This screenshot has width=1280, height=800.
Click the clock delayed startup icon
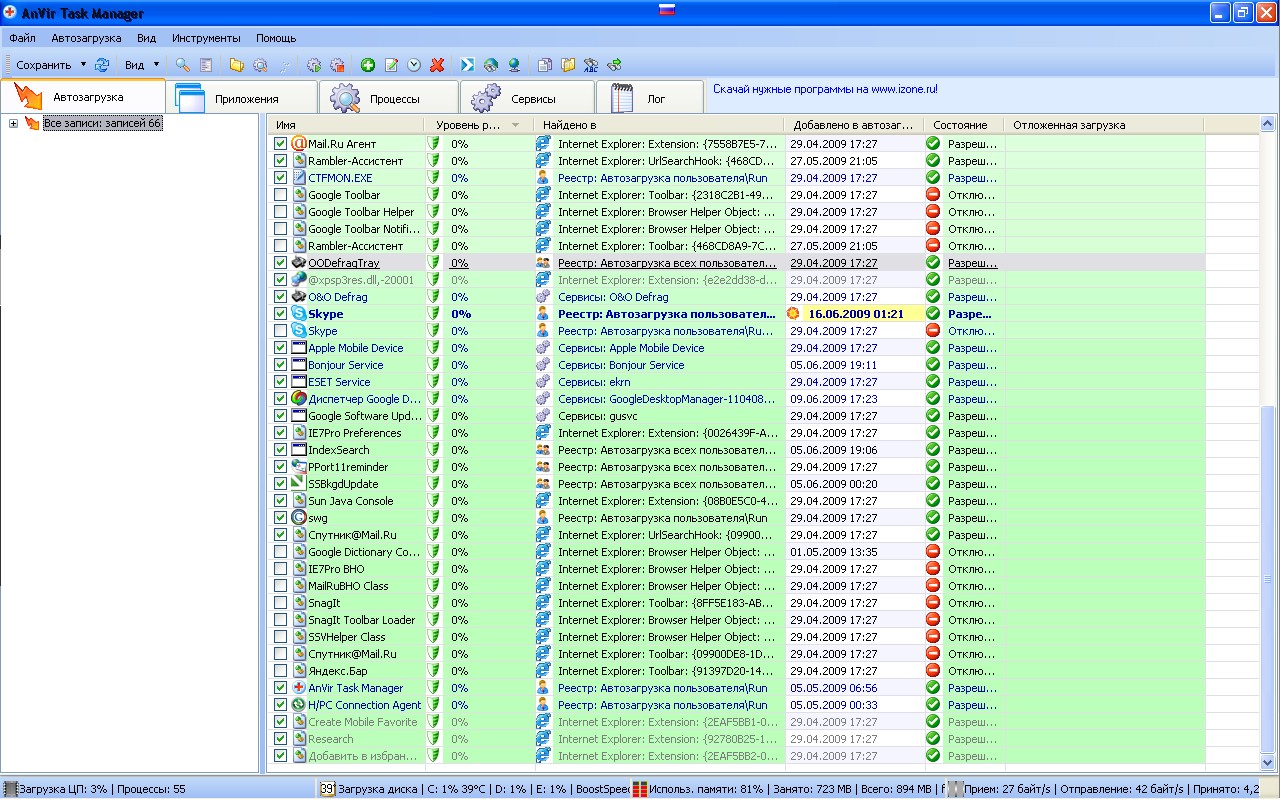pyautogui.click(x=414, y=65)
